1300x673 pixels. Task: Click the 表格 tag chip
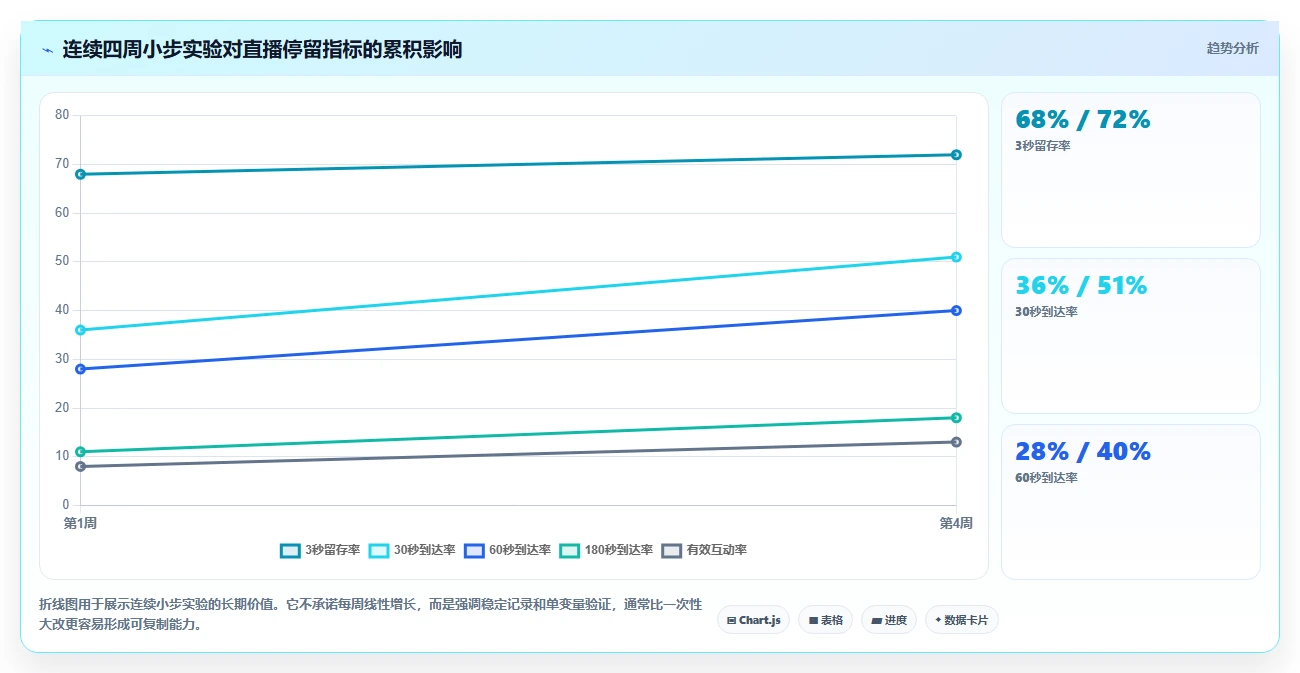[x=825, y=620]
